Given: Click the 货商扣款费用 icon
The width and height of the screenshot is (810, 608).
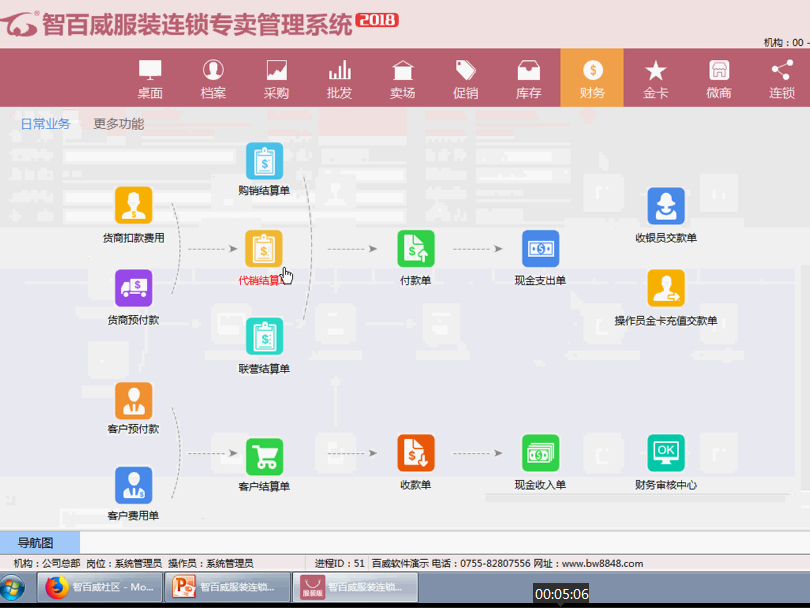Looking at the screenshot, I should pyautogui.click(x=134, y=206).
